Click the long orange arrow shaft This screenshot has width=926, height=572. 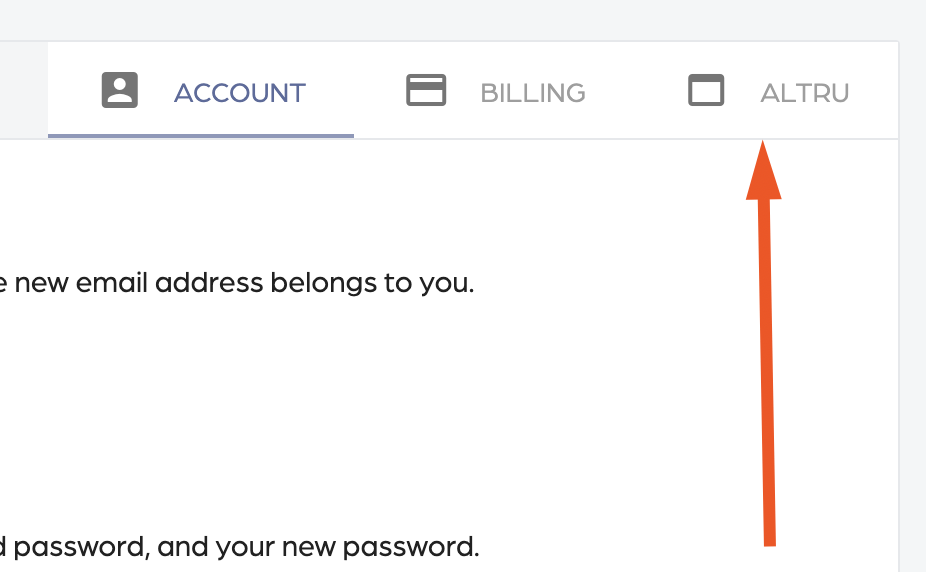point(767,372)
